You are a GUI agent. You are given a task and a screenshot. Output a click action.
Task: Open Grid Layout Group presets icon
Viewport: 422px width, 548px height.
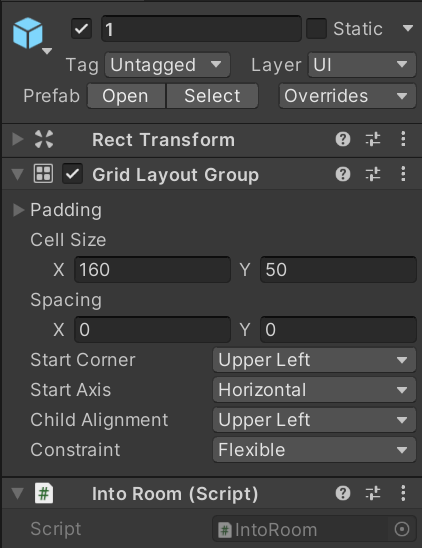pos(373,174)
